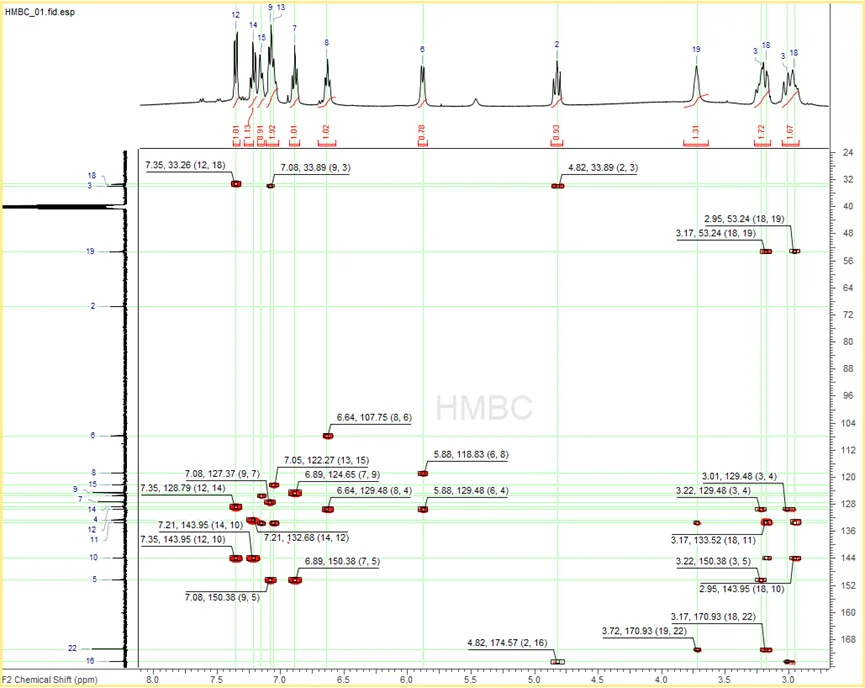Select the 0.78 integral value label
This screenshot has height=688, width=865.
(x=422, y=132)
